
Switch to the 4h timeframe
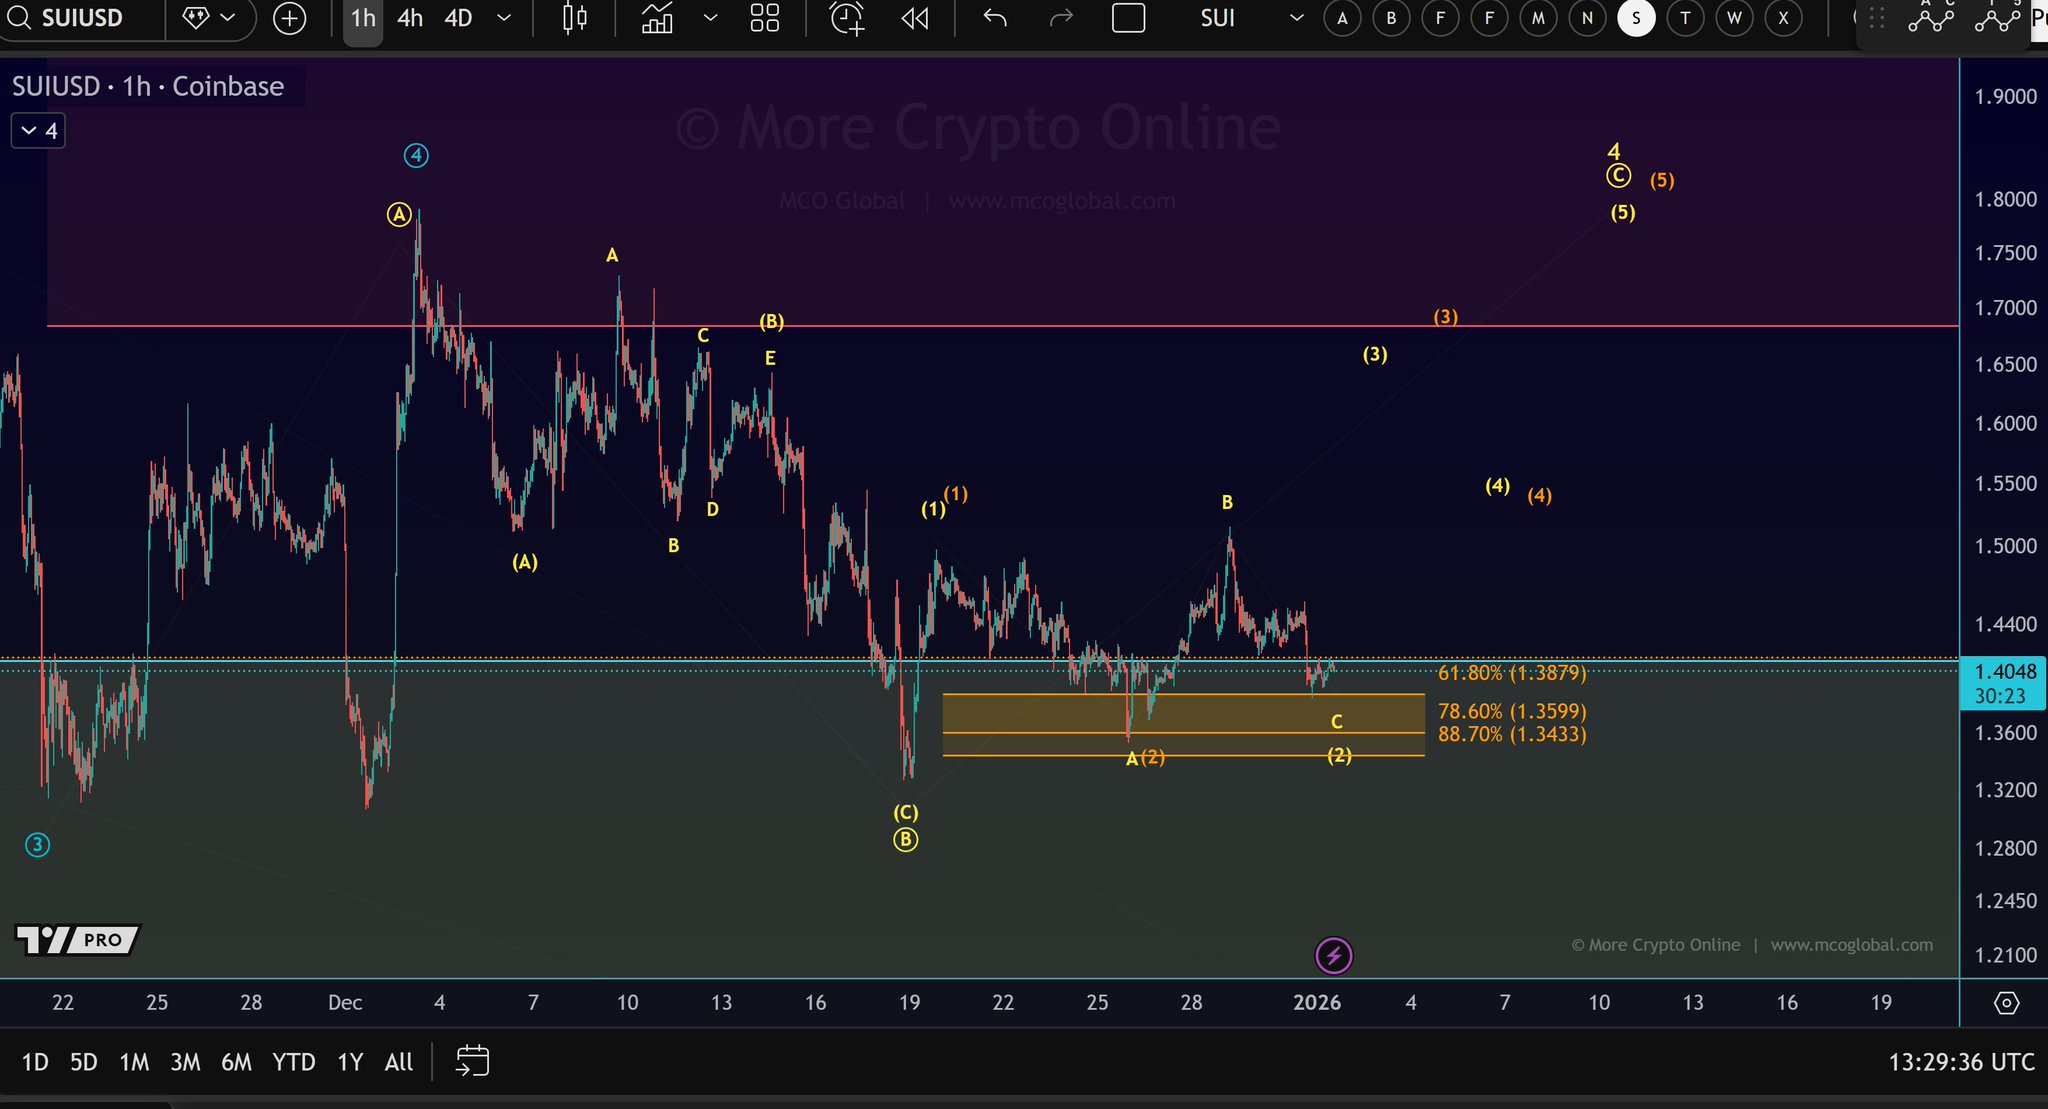click(410, 18)
